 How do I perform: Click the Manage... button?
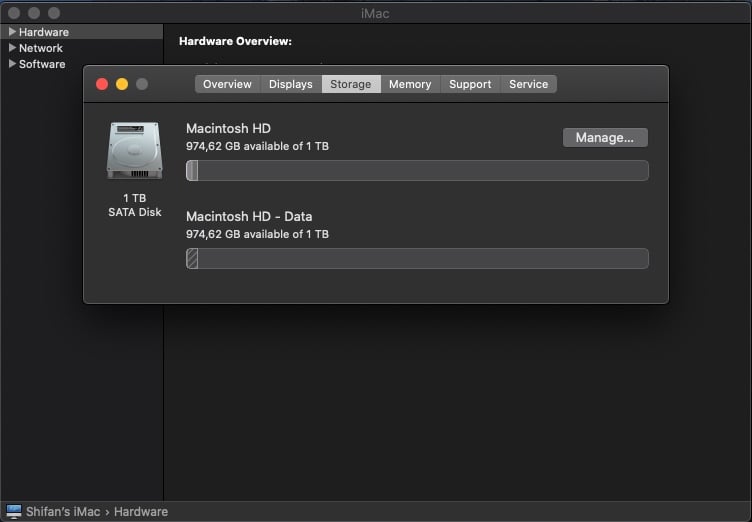[605, 138]
